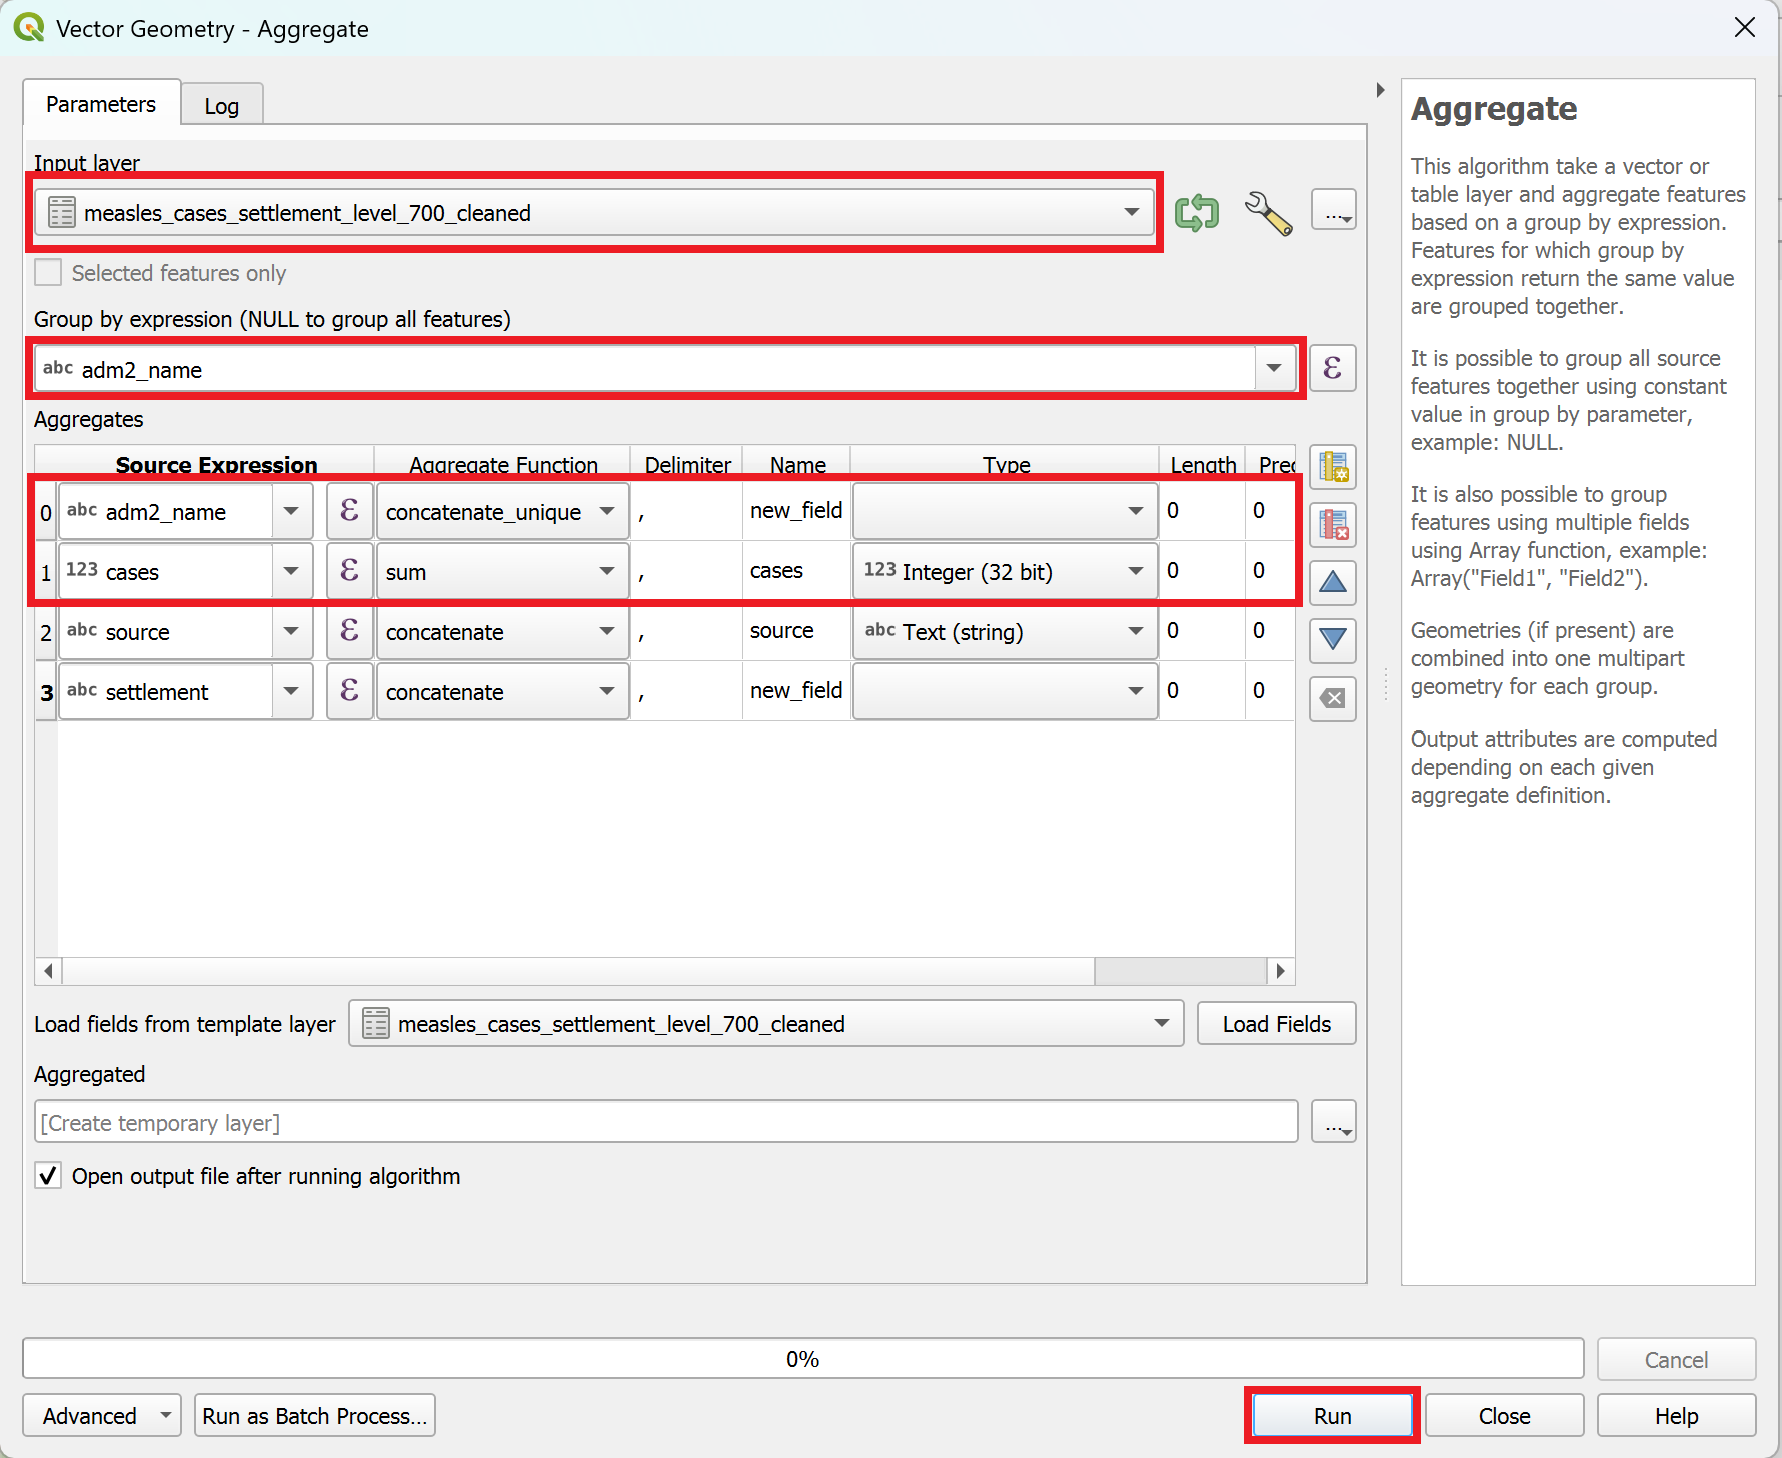Image resolution: width=1782 pixels, height=1458 pixels.
Task: Click the delete selected field icon
Action: coord(1333,525)
